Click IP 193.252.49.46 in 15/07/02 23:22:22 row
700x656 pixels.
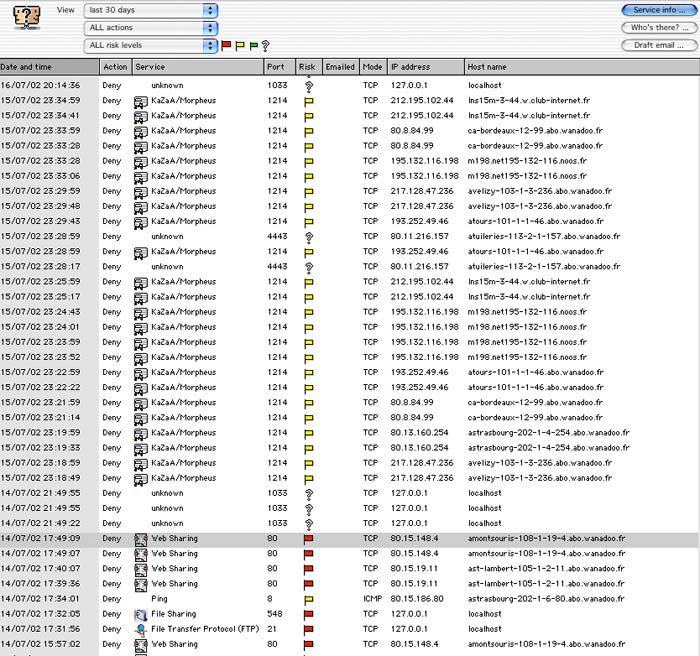click(420, 388)
